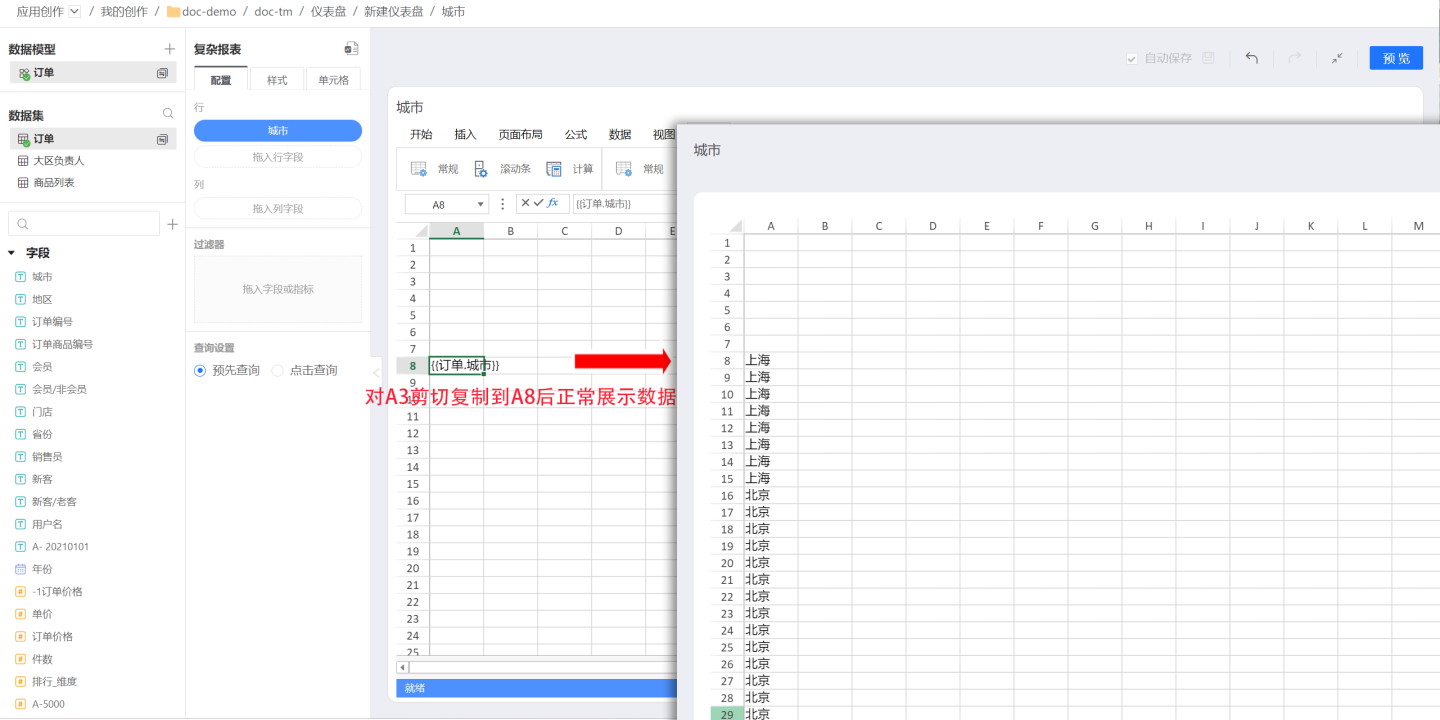
Task: Select the 销售员 field
Action: (x=47, y=457)
